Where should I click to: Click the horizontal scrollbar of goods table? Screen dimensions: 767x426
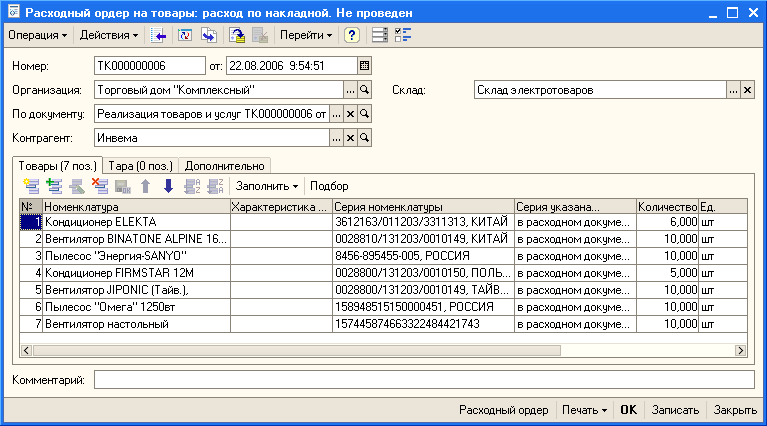coord(384,350)
